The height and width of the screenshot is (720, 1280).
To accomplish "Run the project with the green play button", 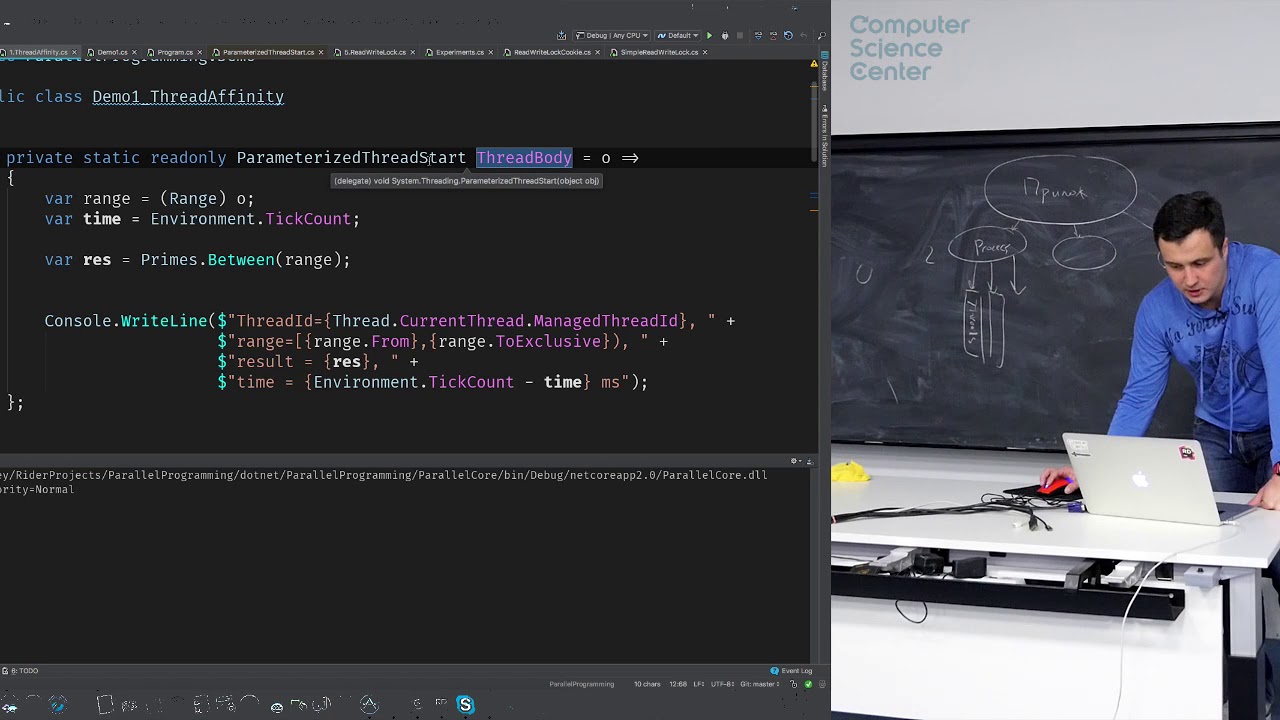I will [x=709, y=36].
